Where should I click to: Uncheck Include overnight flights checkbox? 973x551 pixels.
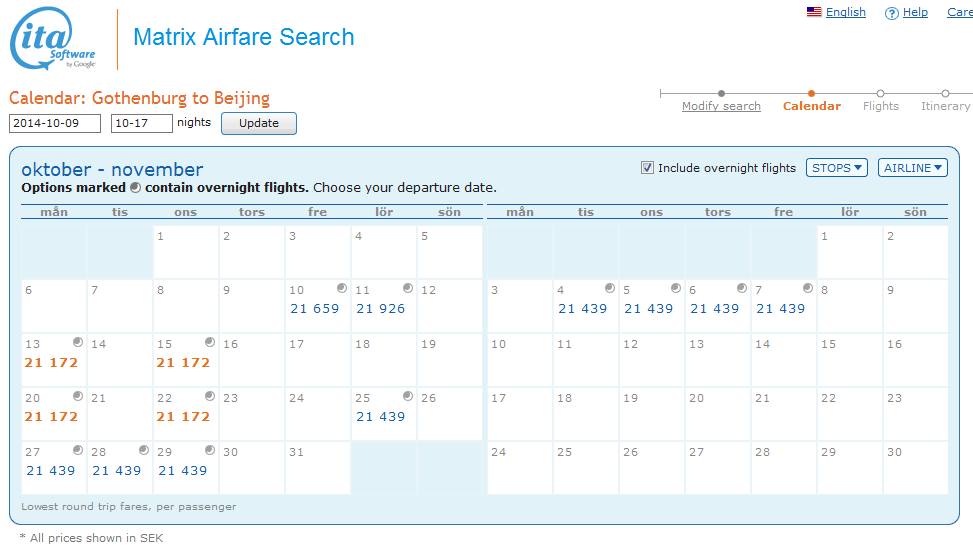[x=648, y=168]
